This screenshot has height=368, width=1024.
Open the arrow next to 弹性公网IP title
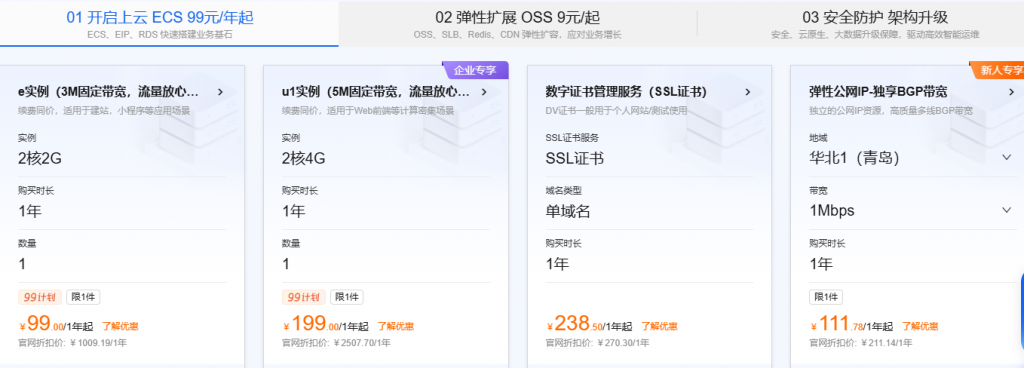(x=1011, y=92)
